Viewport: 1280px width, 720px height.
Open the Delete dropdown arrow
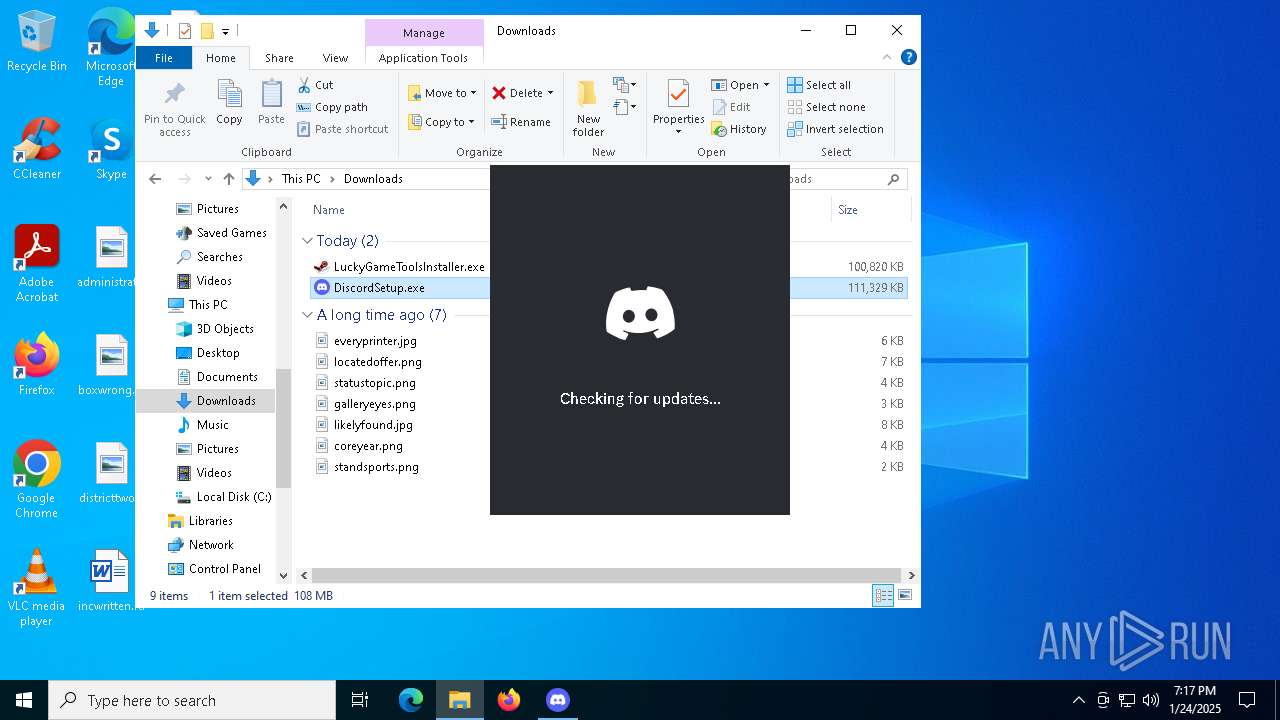[x=550, y=93]
